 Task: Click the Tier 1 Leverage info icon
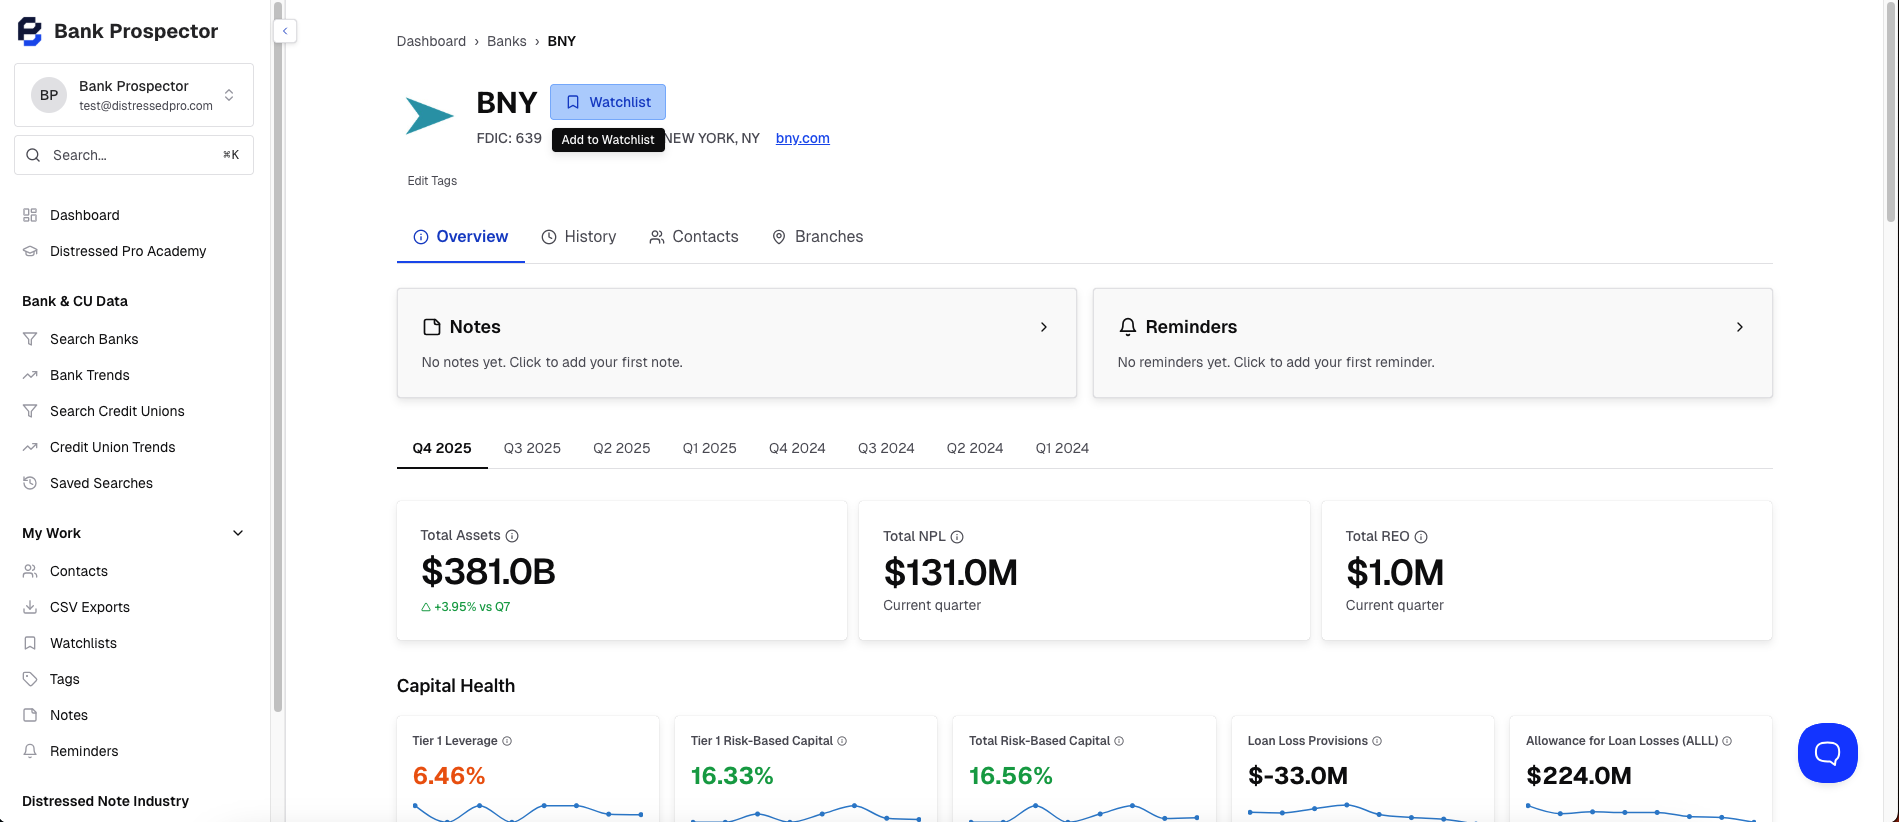point(507,741)
